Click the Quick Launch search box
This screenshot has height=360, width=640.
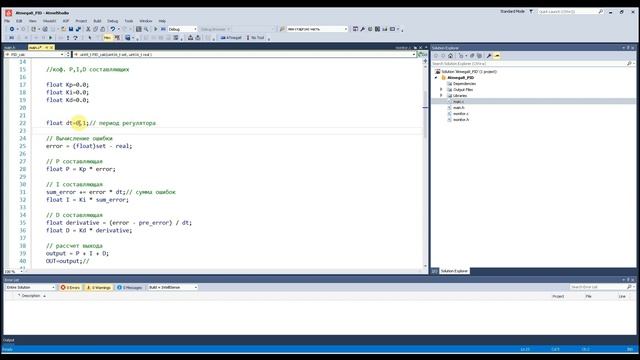pos(570,12)
